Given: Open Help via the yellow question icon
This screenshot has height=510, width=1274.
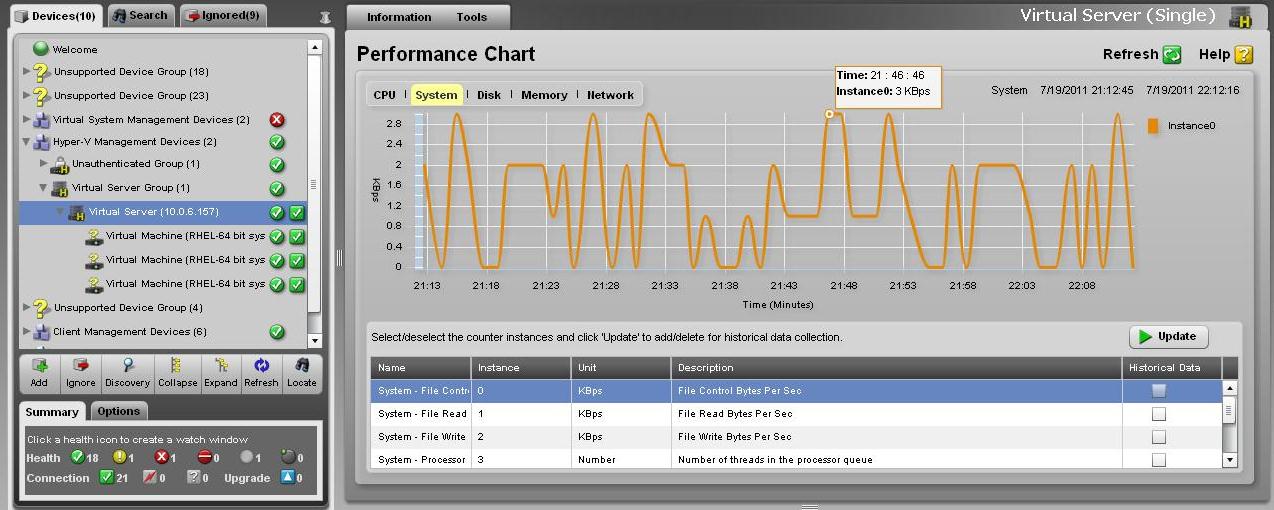Looking at the screenshot, I should click(x=1243, y=55).
